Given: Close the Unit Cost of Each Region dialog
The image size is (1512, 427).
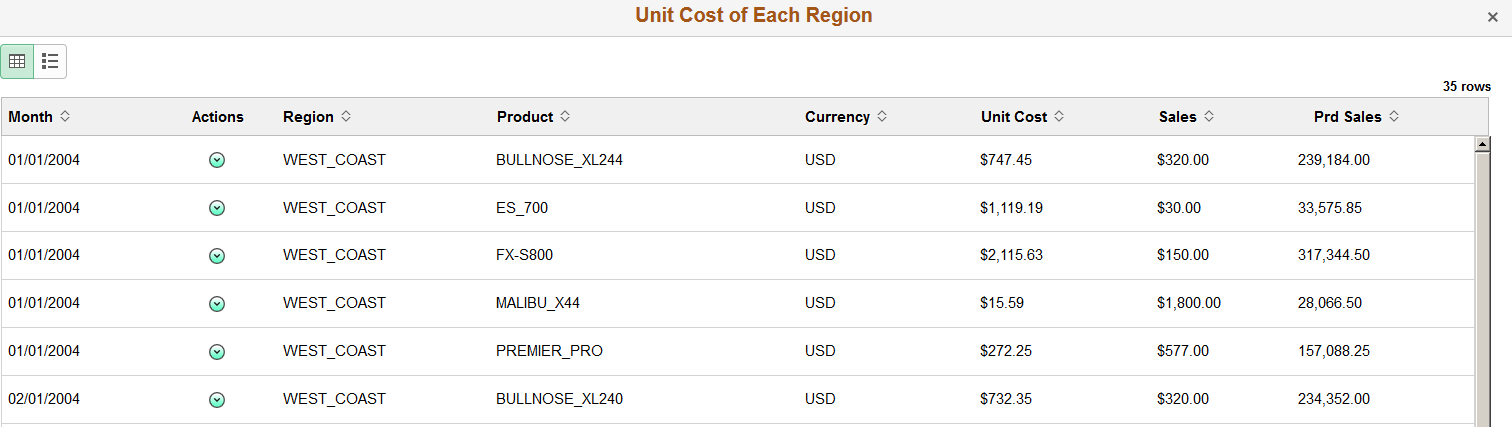Looking at the screenshot, I should [x=1492, y=18].
